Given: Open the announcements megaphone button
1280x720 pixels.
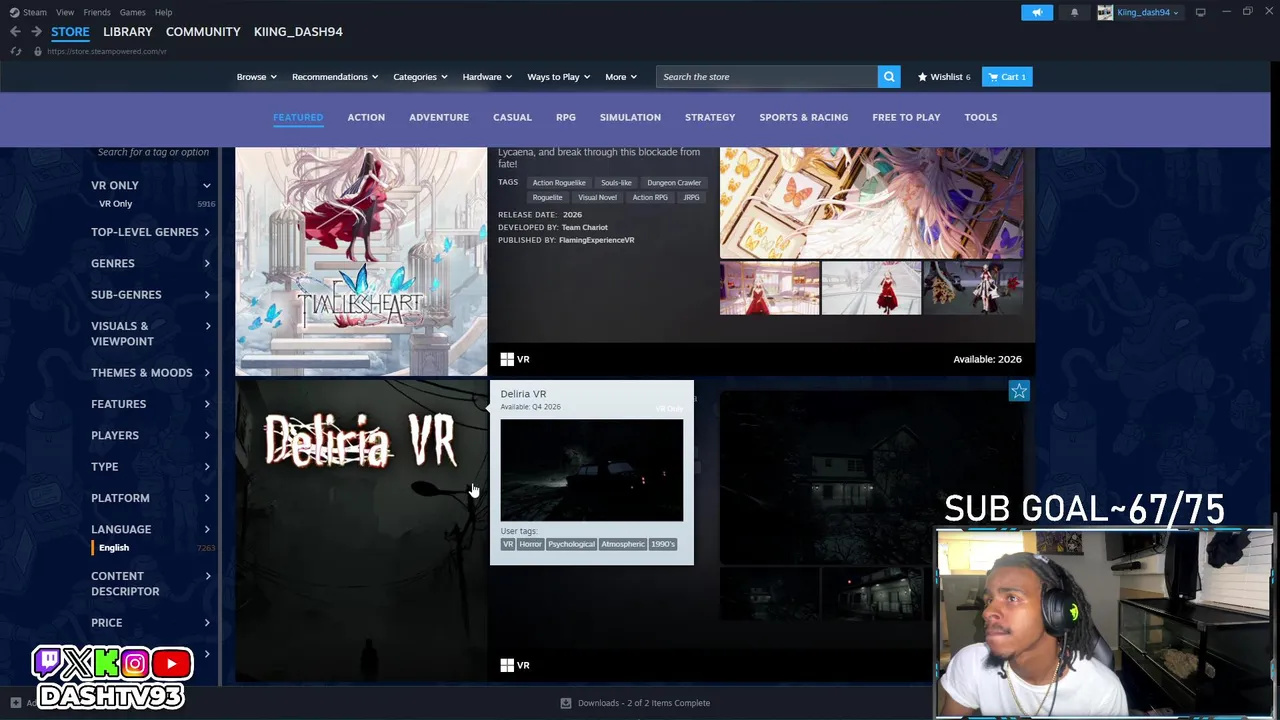Looking at the screenshot, I should tap(1037, 12).
